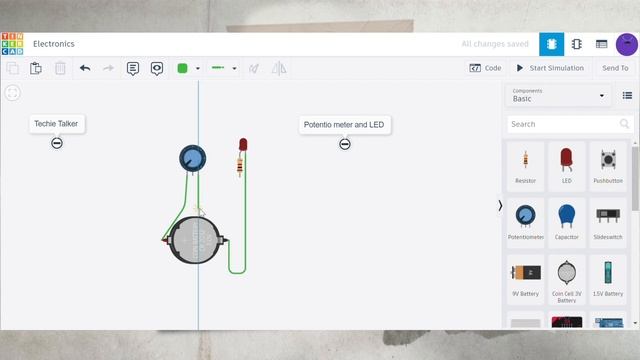640x360 pixels.
Task: Select the Coin Cell 3V Battery component
Action: (567, 280)
